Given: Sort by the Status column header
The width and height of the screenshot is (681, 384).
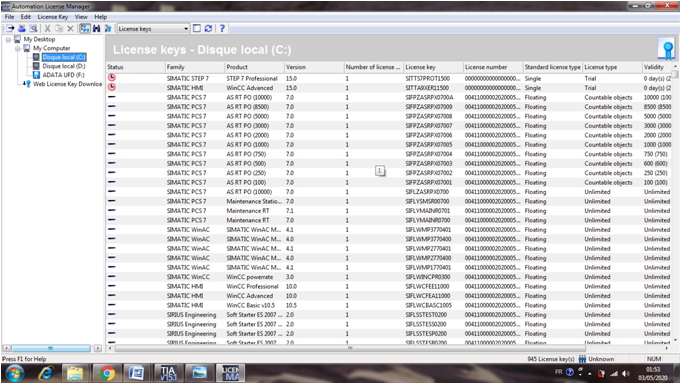Looking at the screenshot, I should pyautogui.click(x=136, y=67).
